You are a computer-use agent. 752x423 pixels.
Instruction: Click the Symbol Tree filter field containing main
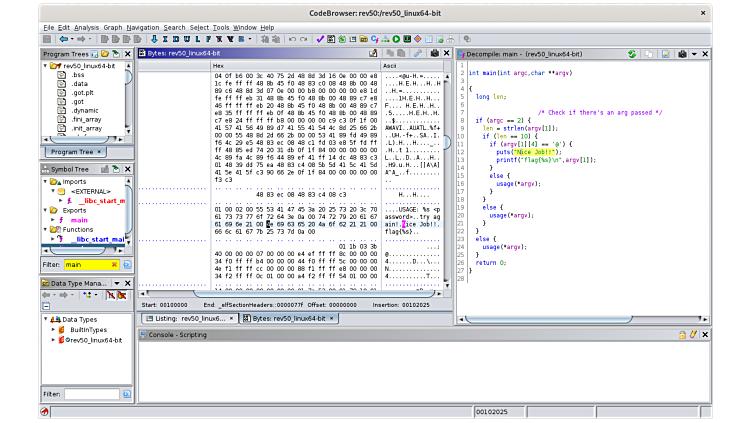(91, 264)
